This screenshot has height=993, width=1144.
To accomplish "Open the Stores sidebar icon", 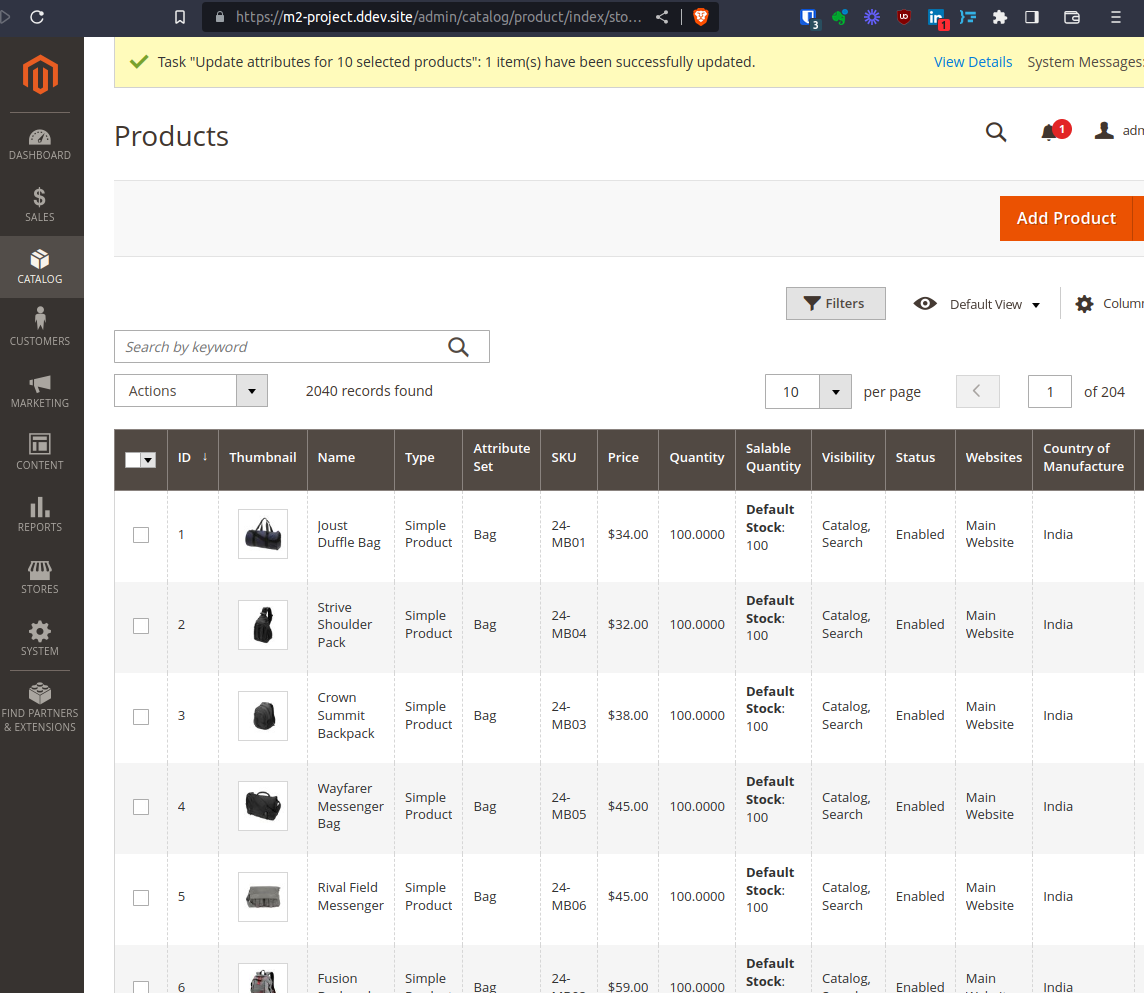I will [x=40, y=570].
